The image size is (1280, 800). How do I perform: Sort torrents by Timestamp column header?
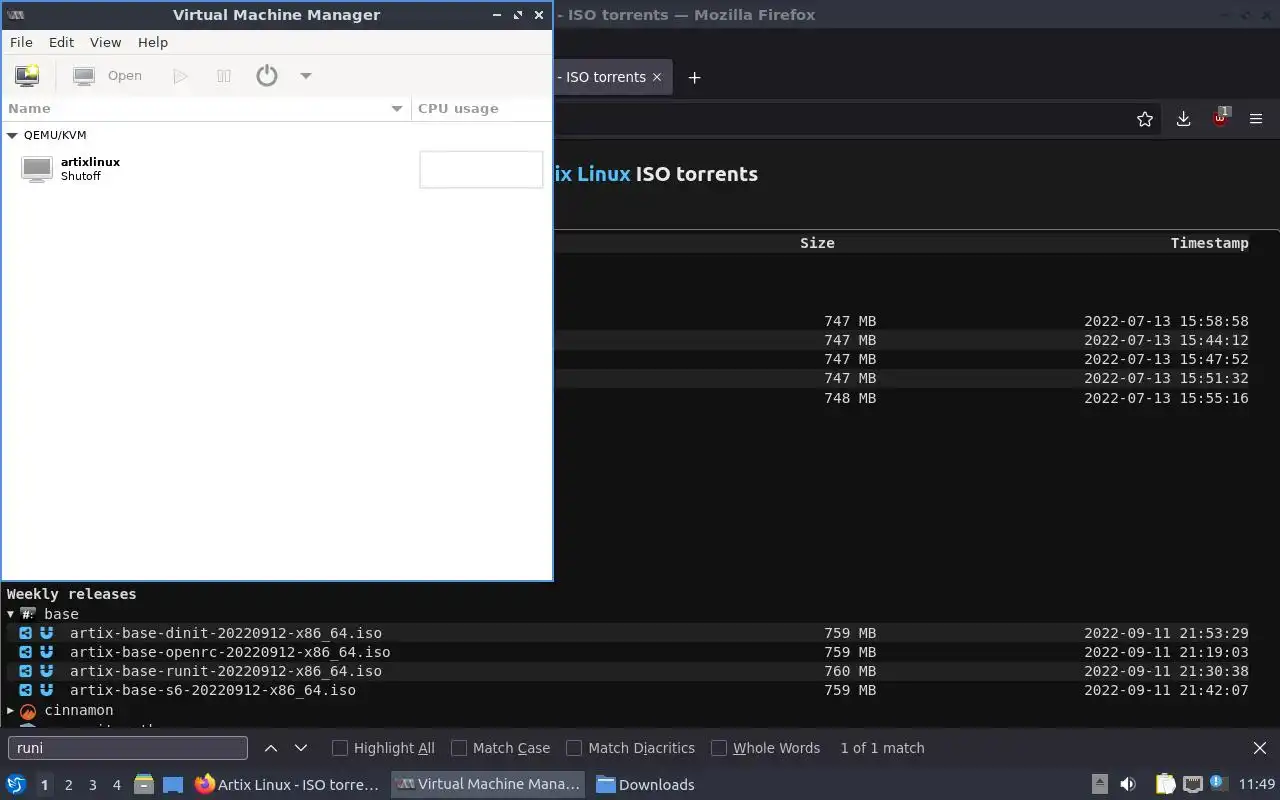tap(1210, 243)
